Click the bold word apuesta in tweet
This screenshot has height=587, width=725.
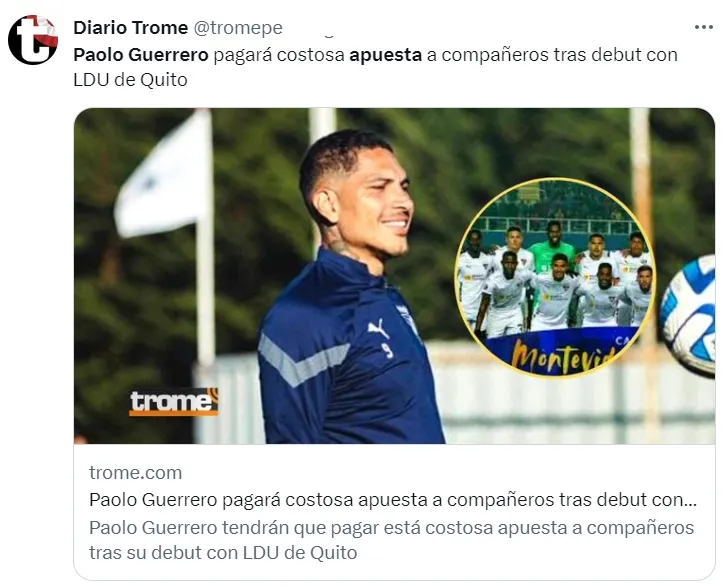tap(386, 55)
